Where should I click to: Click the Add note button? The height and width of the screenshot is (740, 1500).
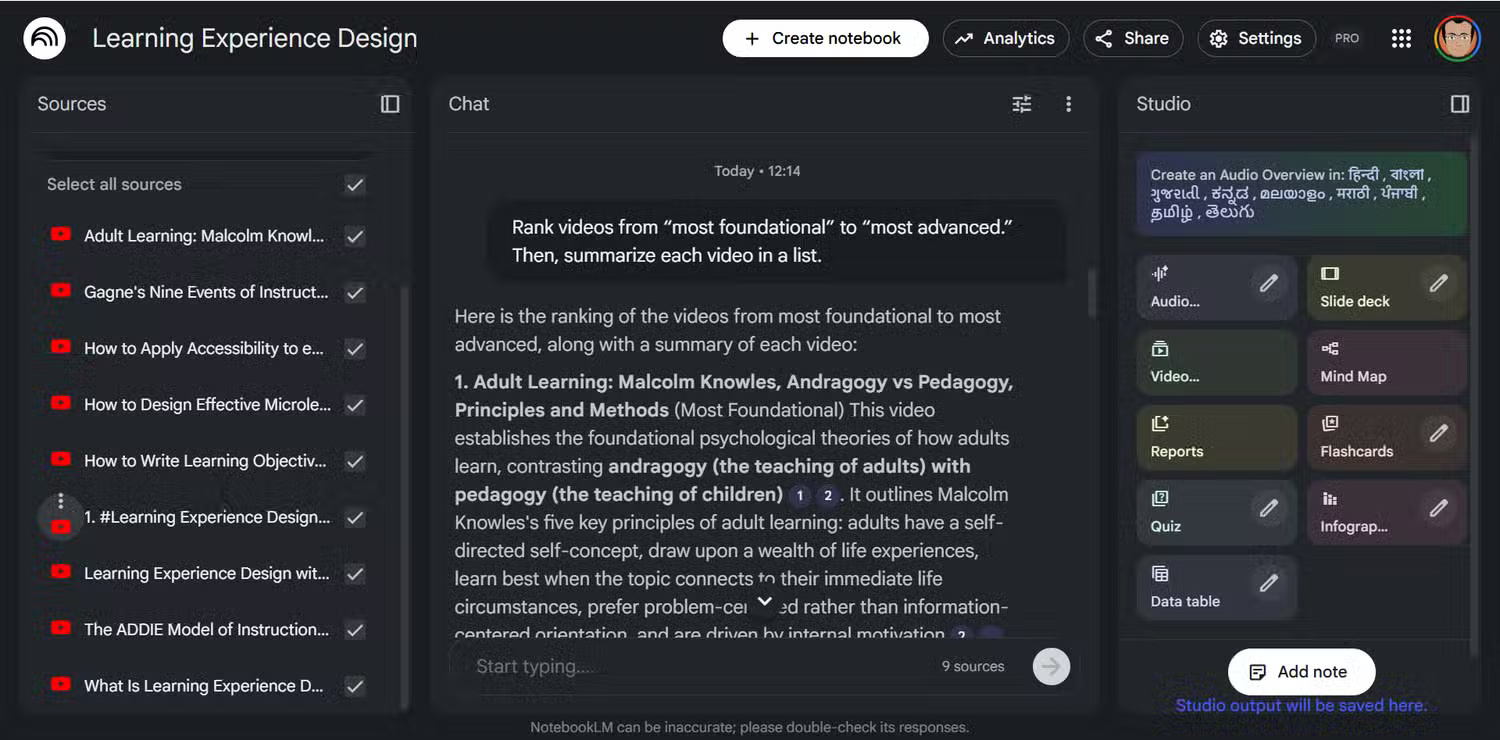pyautogui.click(x=1301, y=672)
